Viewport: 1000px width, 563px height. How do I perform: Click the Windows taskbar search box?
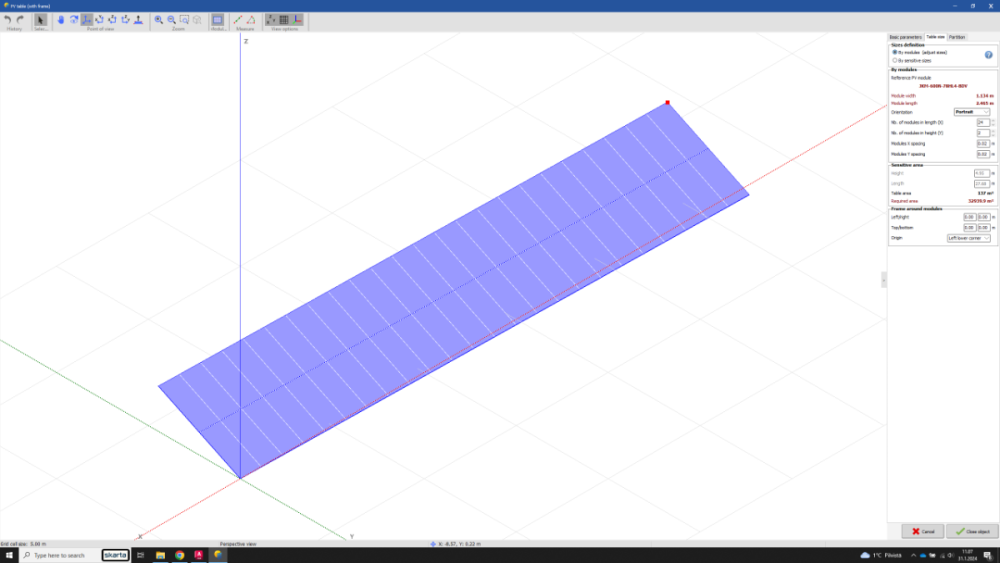click(x=60, y=555)
